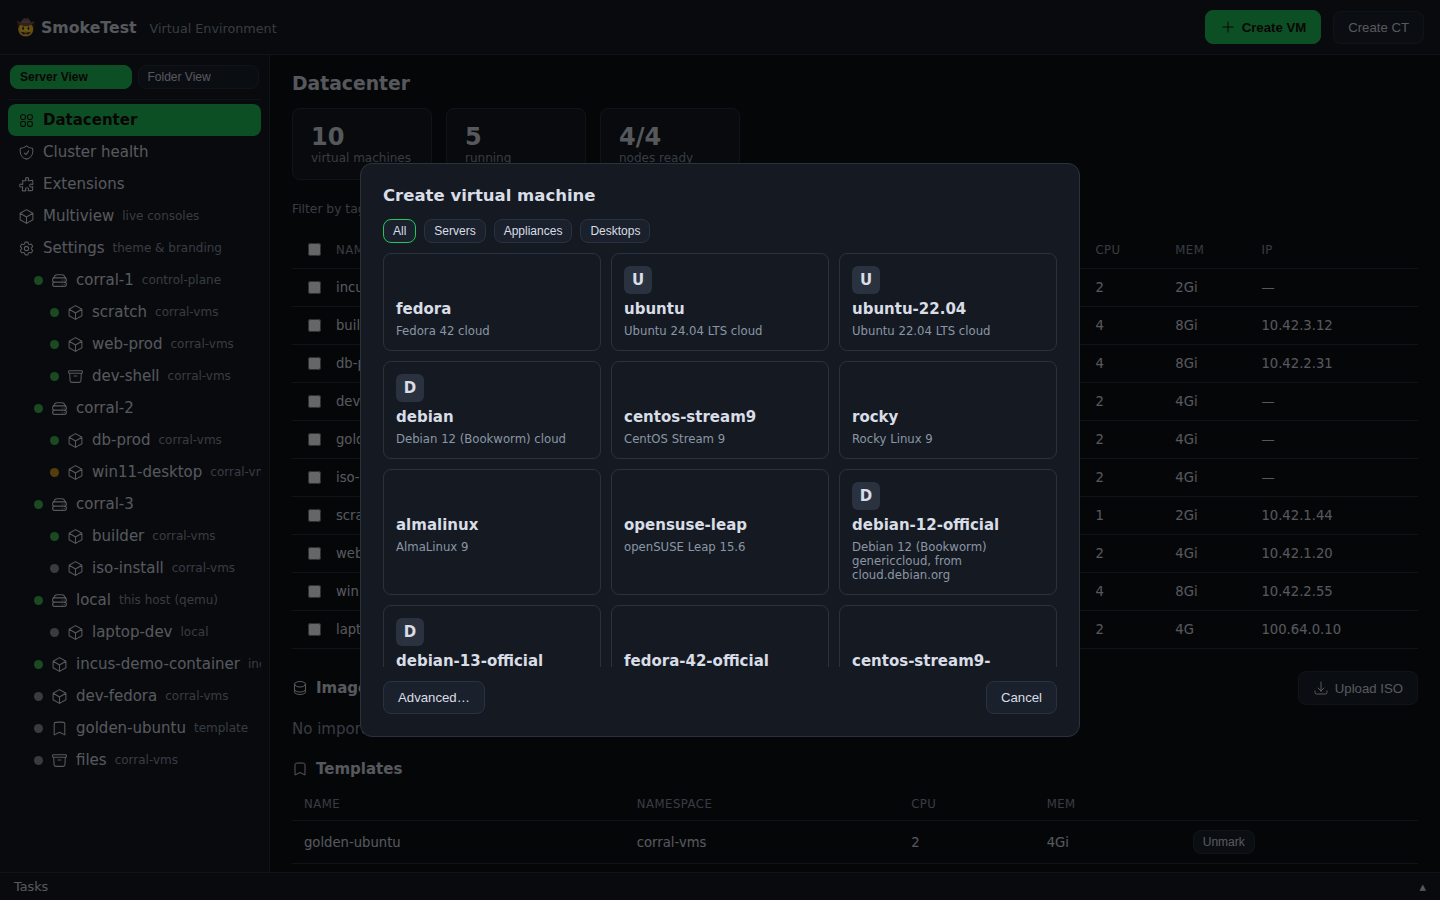
Task: Toggle the select-all checkbox in table header
Action: 314,249
